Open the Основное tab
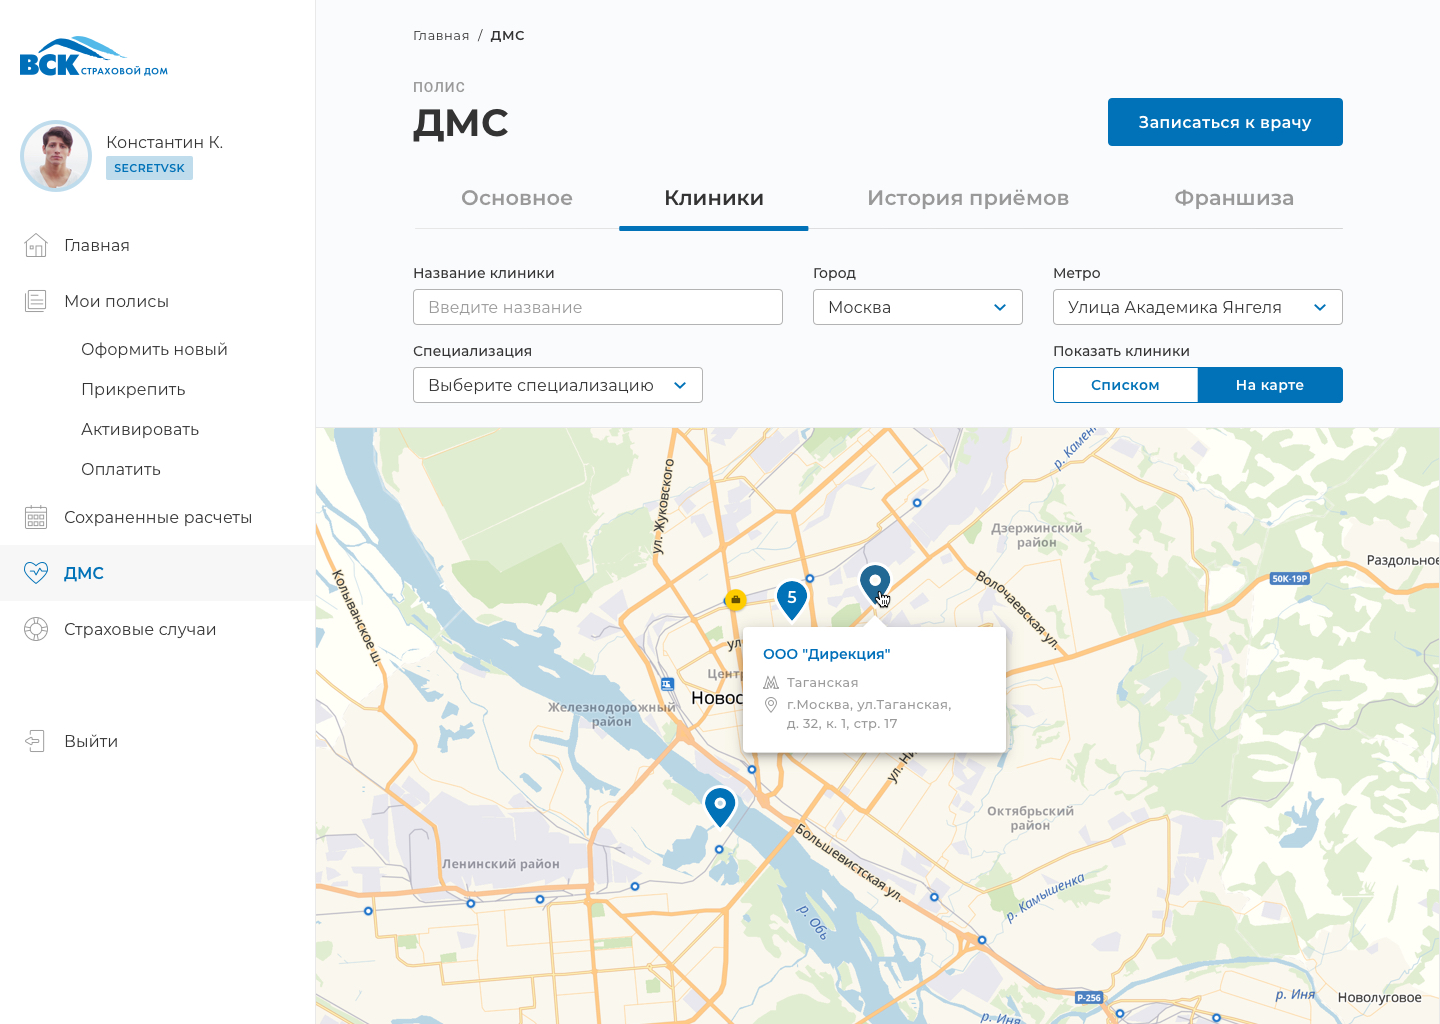 click(x=517, y=198)
